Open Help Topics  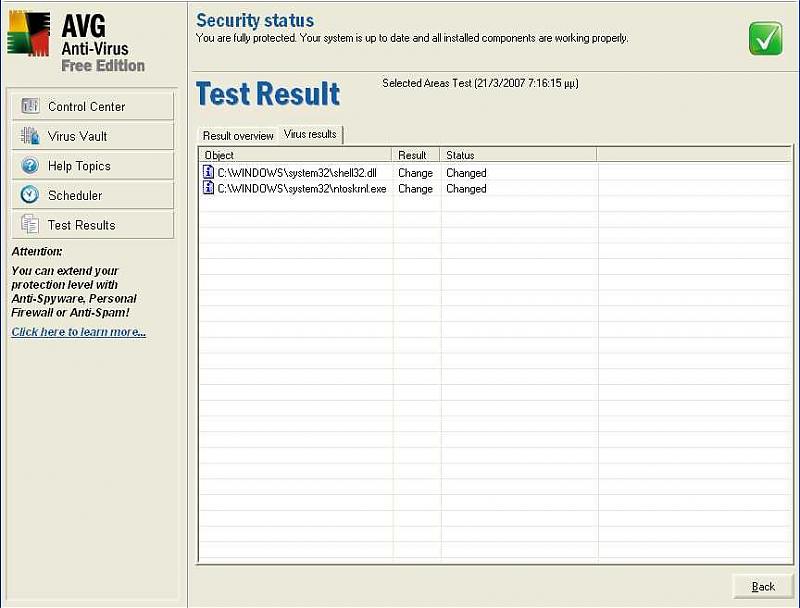coord(92,165)
